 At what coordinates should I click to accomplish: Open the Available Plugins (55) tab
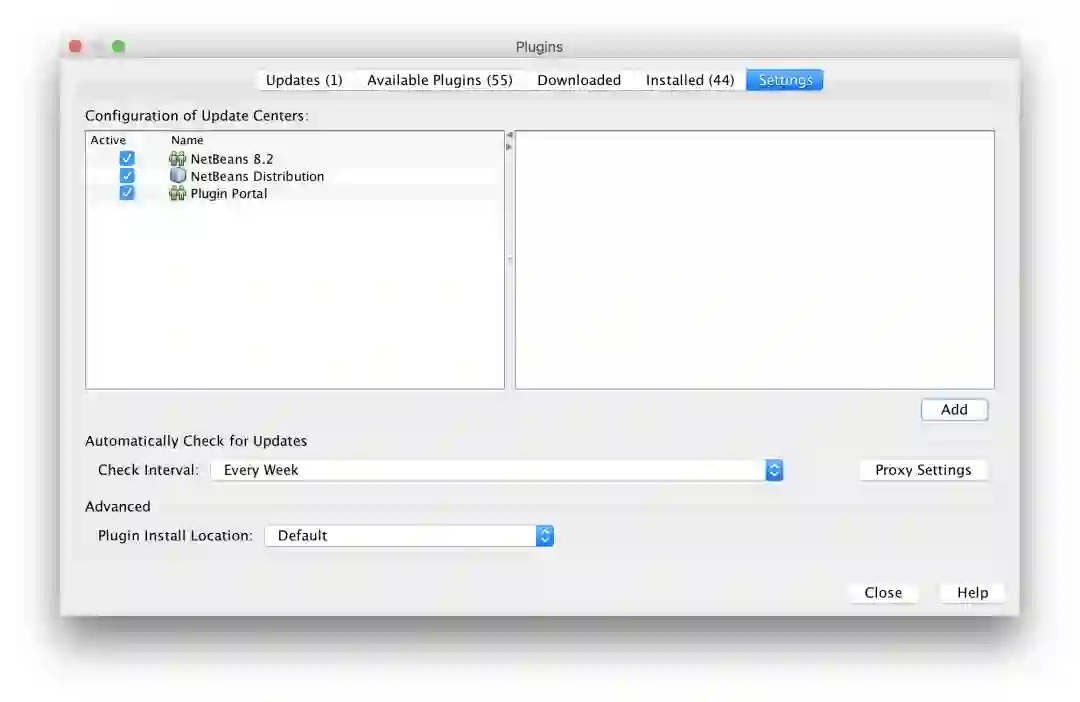click(x=439, y=80)
